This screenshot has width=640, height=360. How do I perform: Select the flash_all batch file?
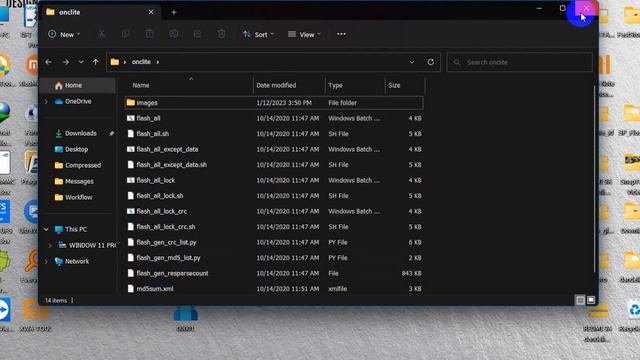pos(273,118)
